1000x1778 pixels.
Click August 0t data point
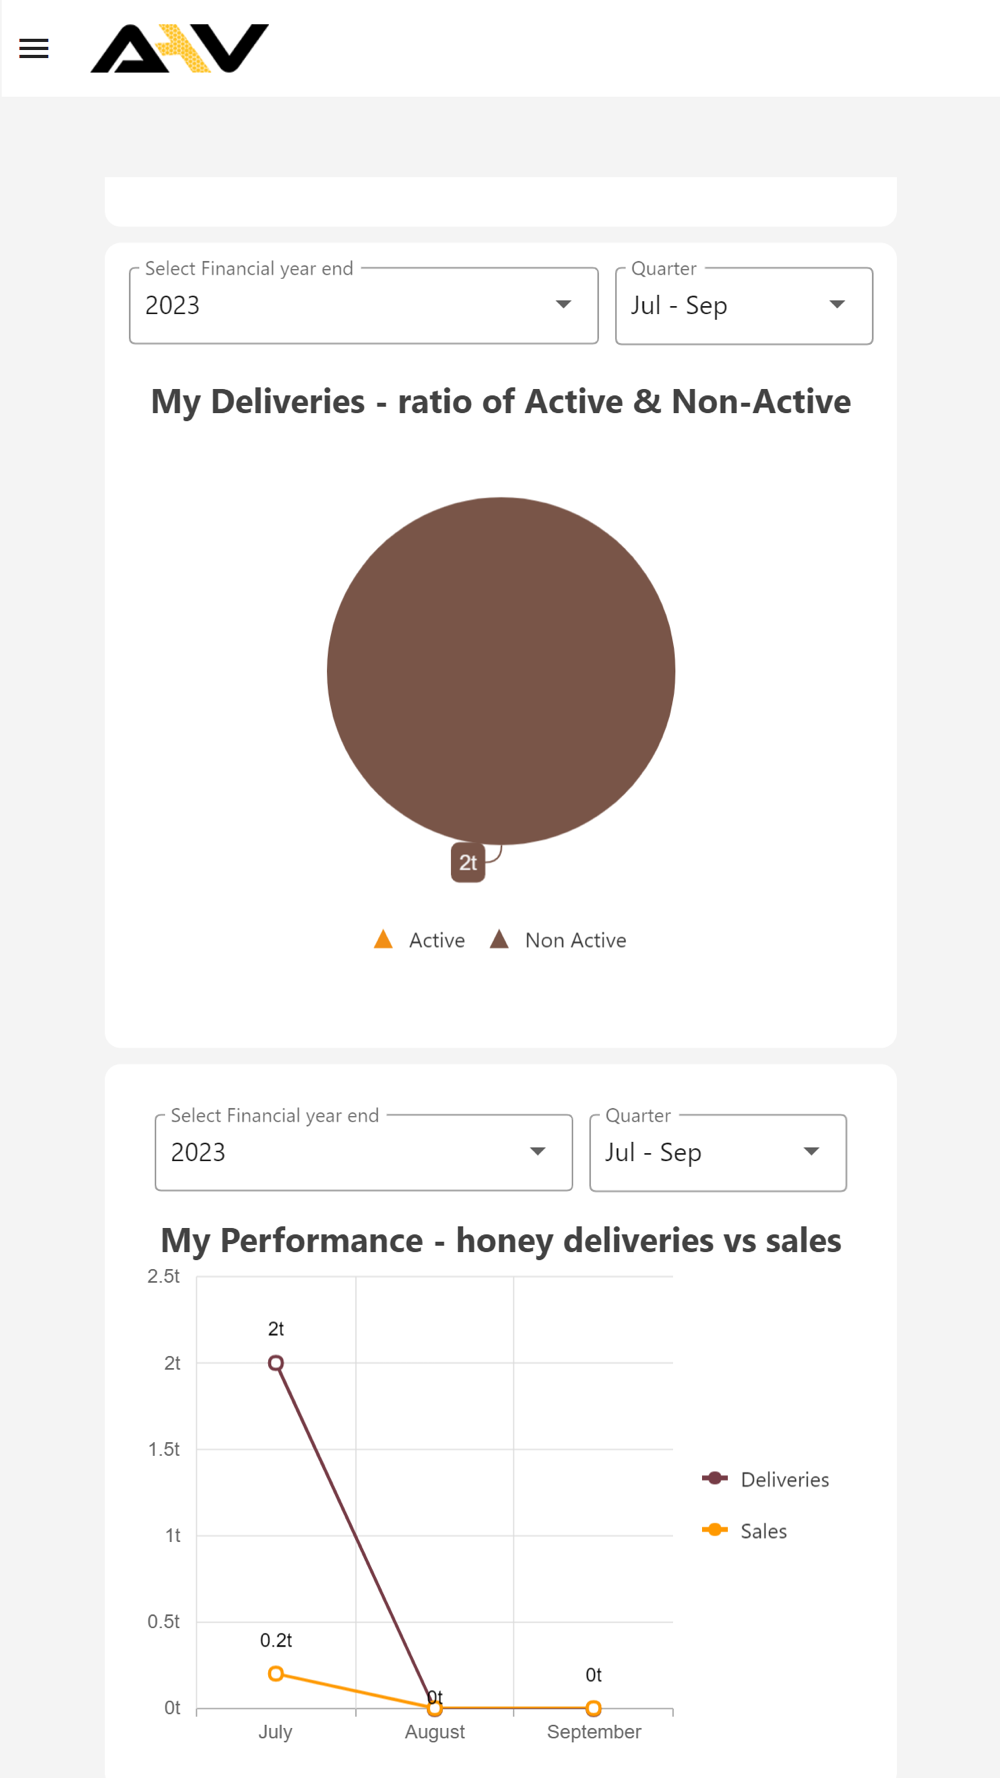(435, 1708)
